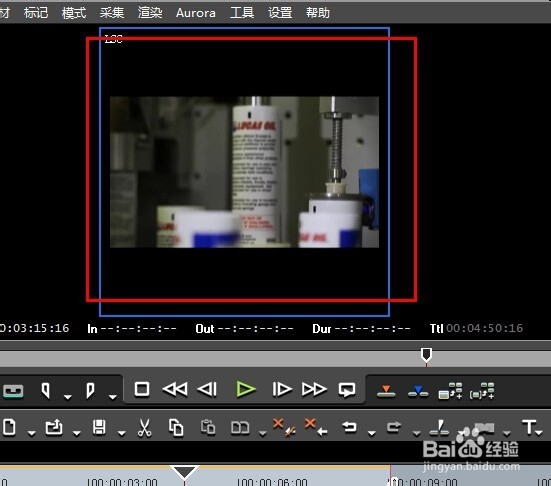Click timeline ruler at 00:00:06:00
551x486 pixels.
tap(272, 481)
